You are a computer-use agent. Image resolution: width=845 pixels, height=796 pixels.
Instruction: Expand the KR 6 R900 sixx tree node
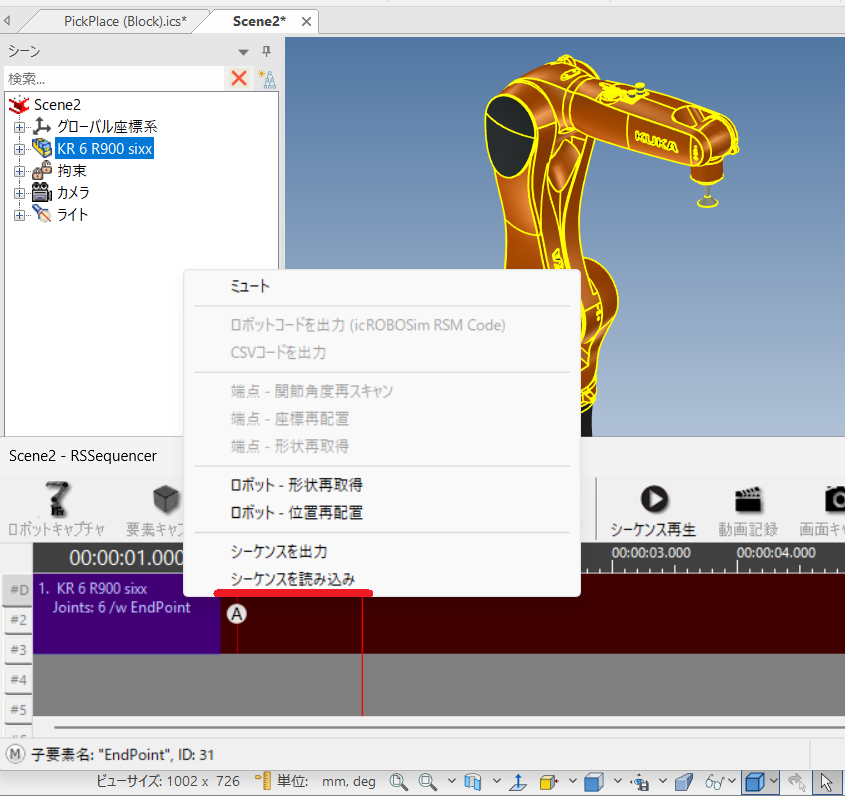pos(19,149)
